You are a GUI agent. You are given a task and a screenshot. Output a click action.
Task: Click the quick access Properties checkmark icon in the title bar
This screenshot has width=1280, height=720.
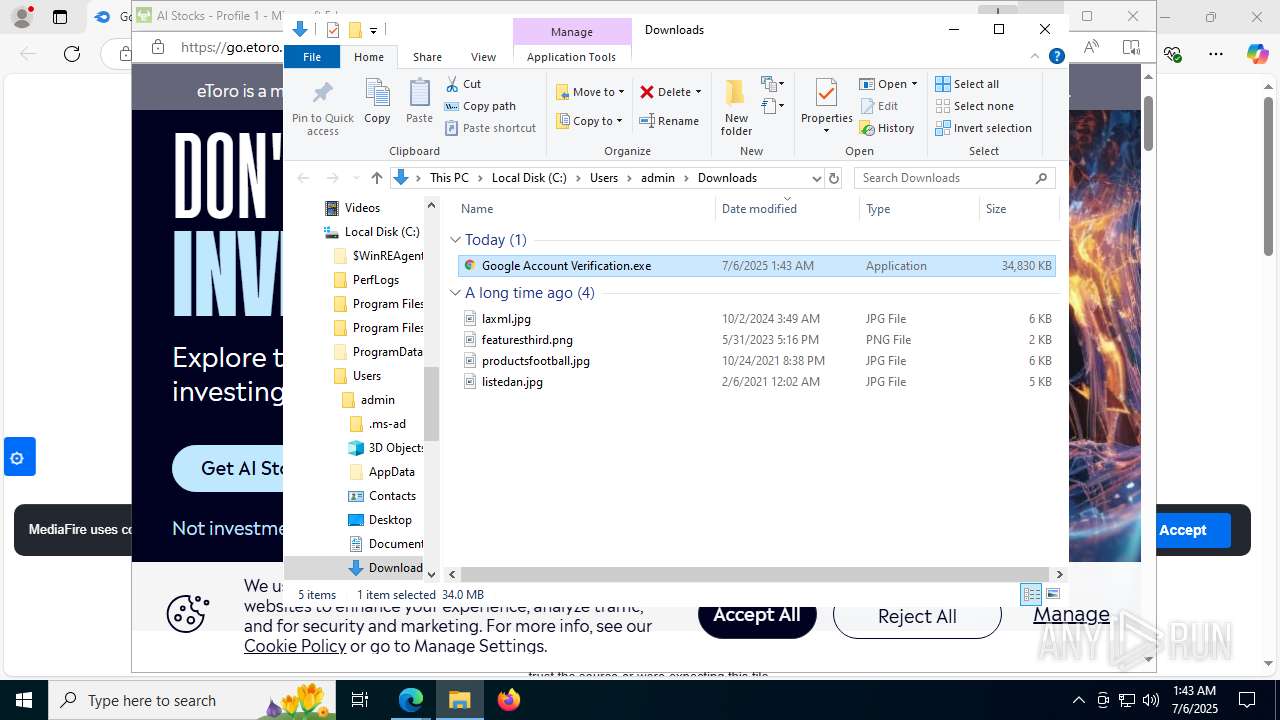[x=333, y=30]
